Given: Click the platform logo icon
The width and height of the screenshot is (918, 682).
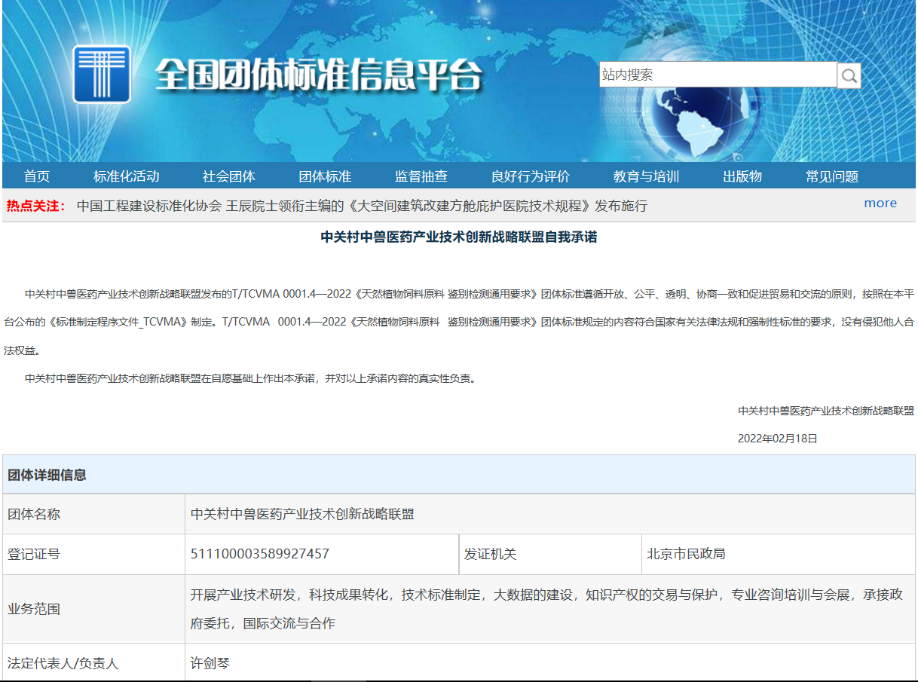Looking at the screenshot, I should click(x=101, y=74).
